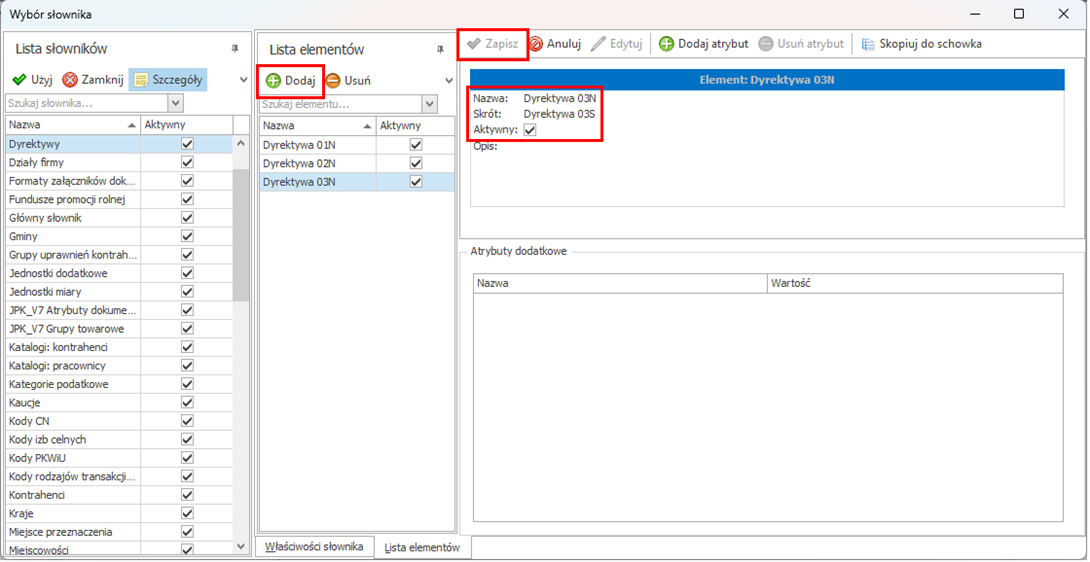Open the Szukaj słownika dropdown arrow

[x=176, y=103]
